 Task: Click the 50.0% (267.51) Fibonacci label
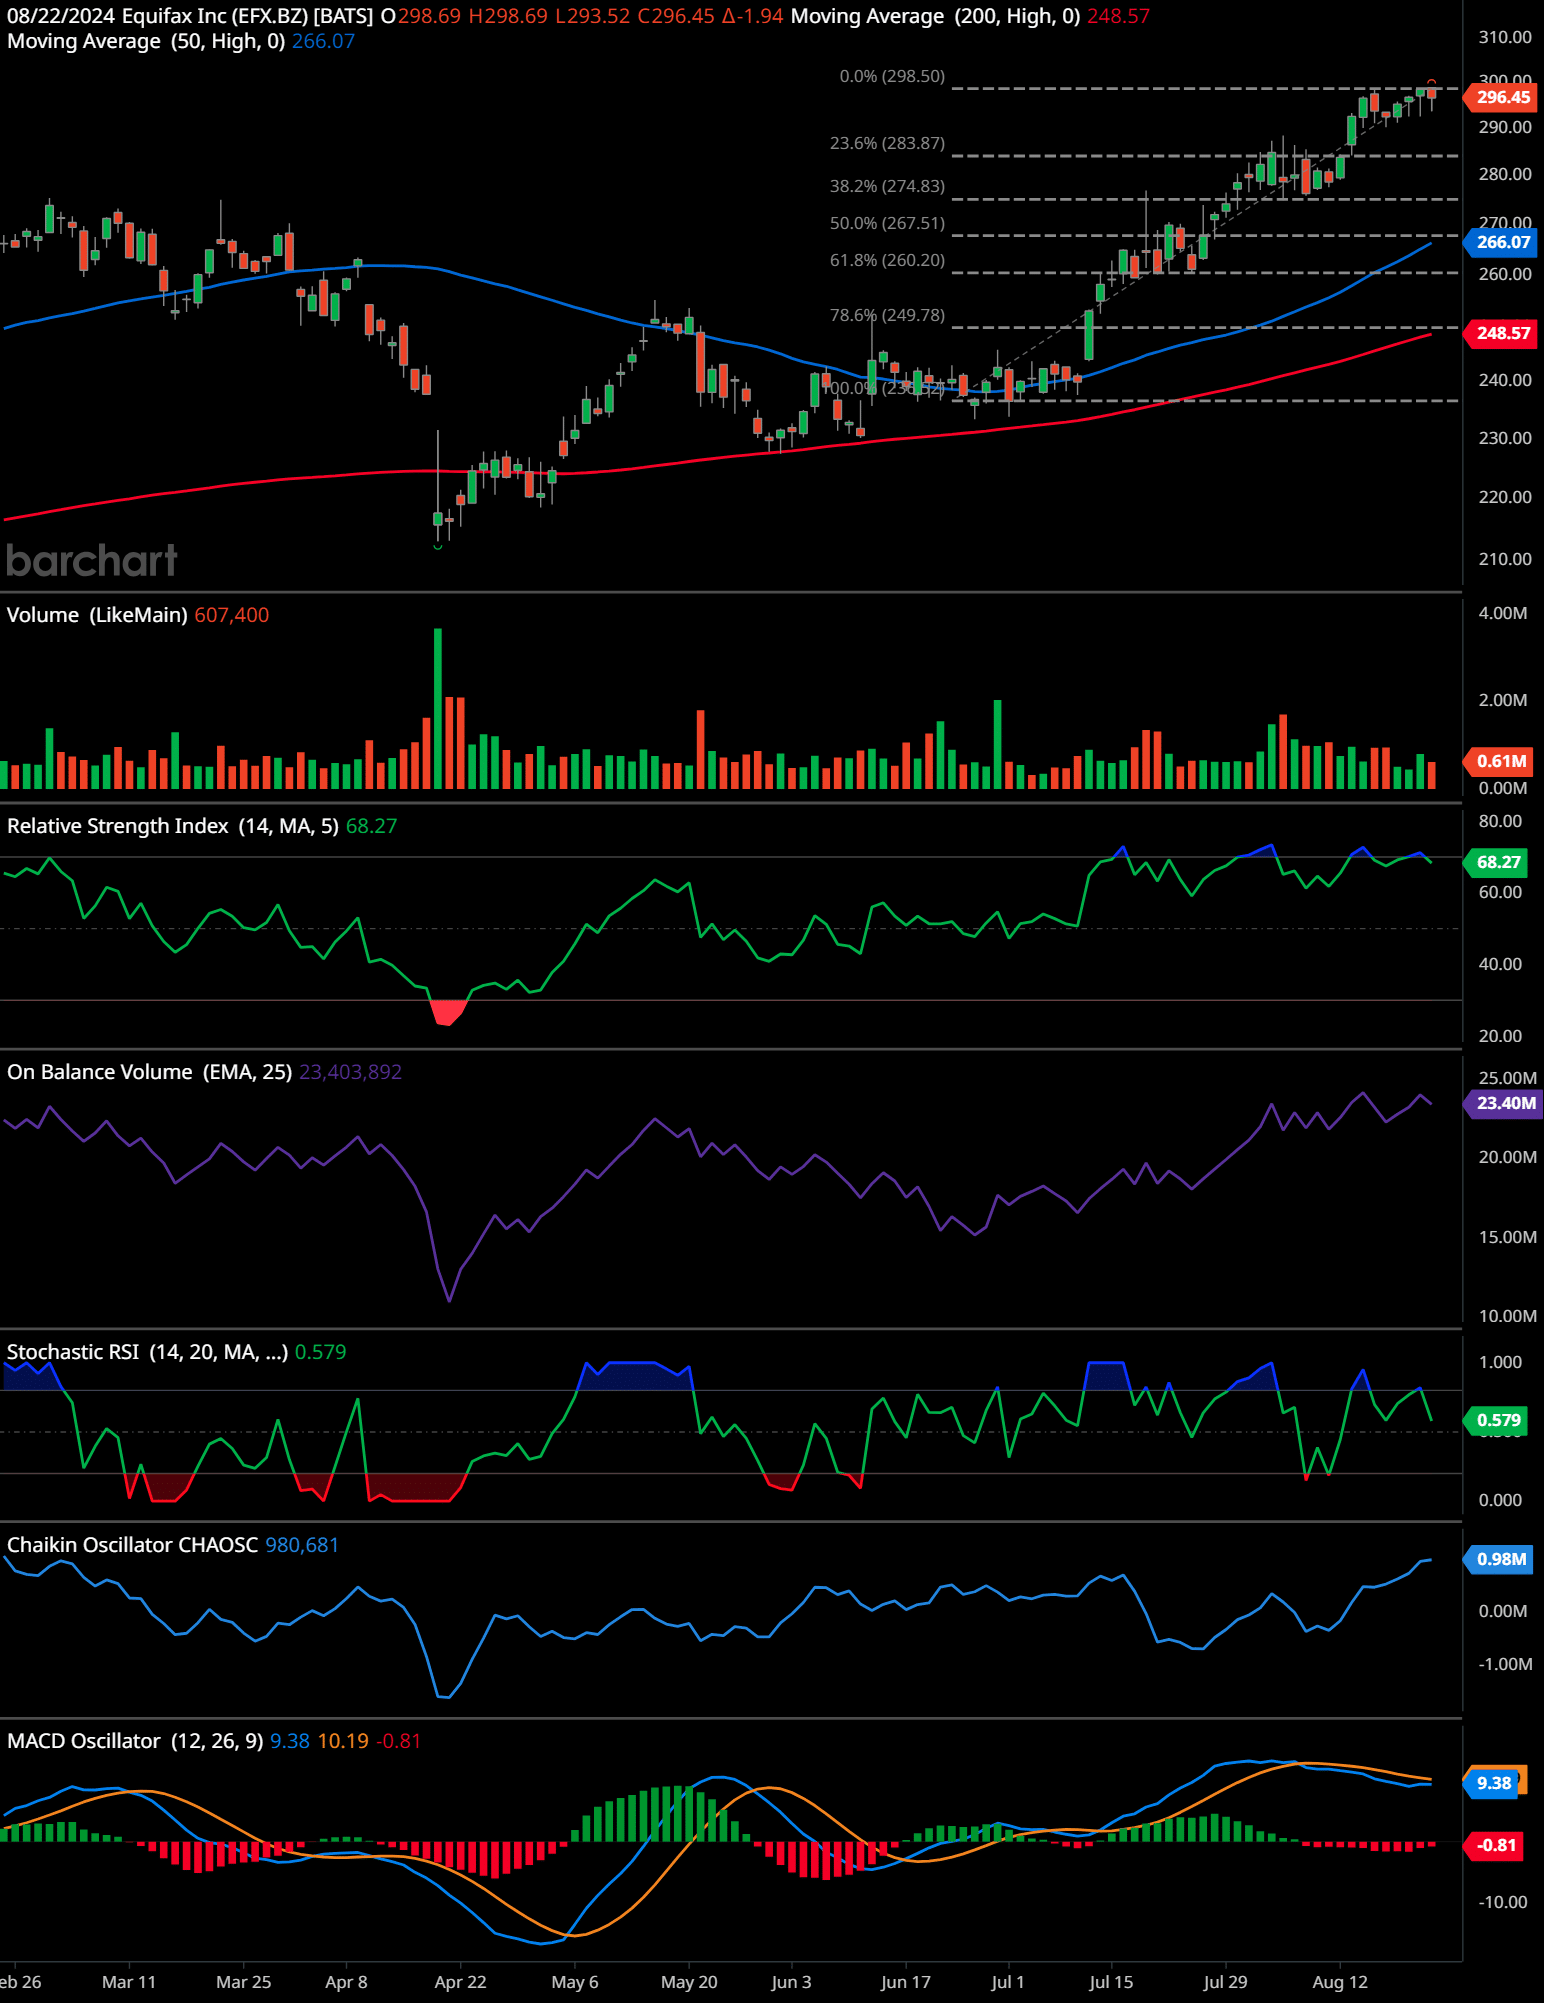pos(887,223)
